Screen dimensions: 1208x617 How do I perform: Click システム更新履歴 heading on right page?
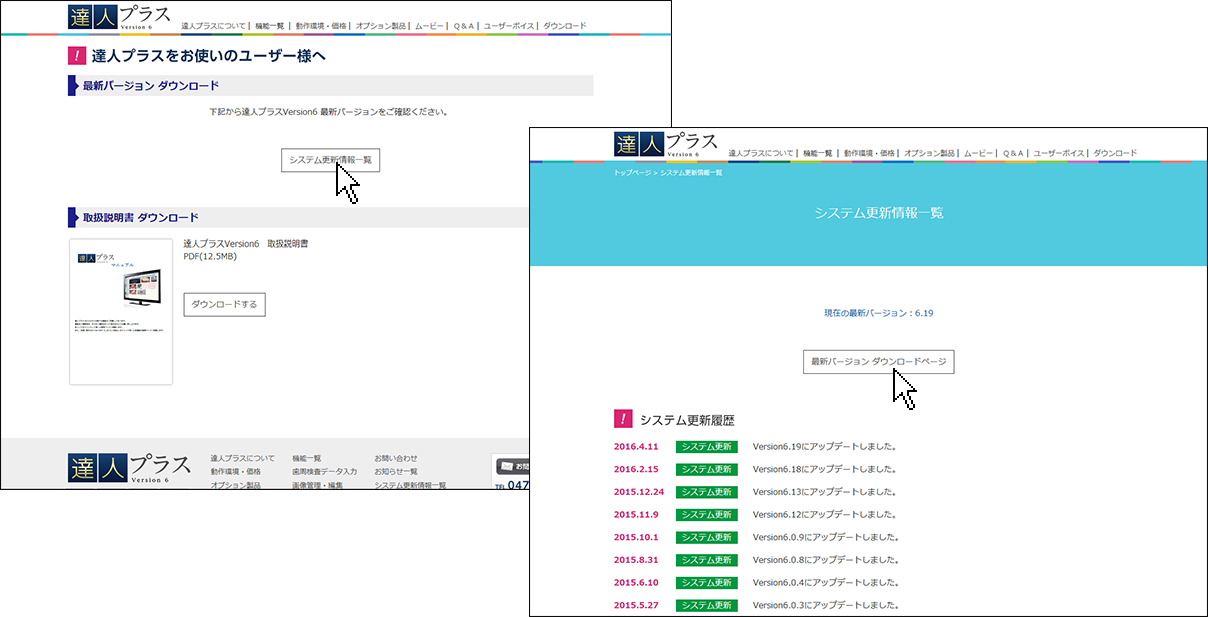click(687, 419)
